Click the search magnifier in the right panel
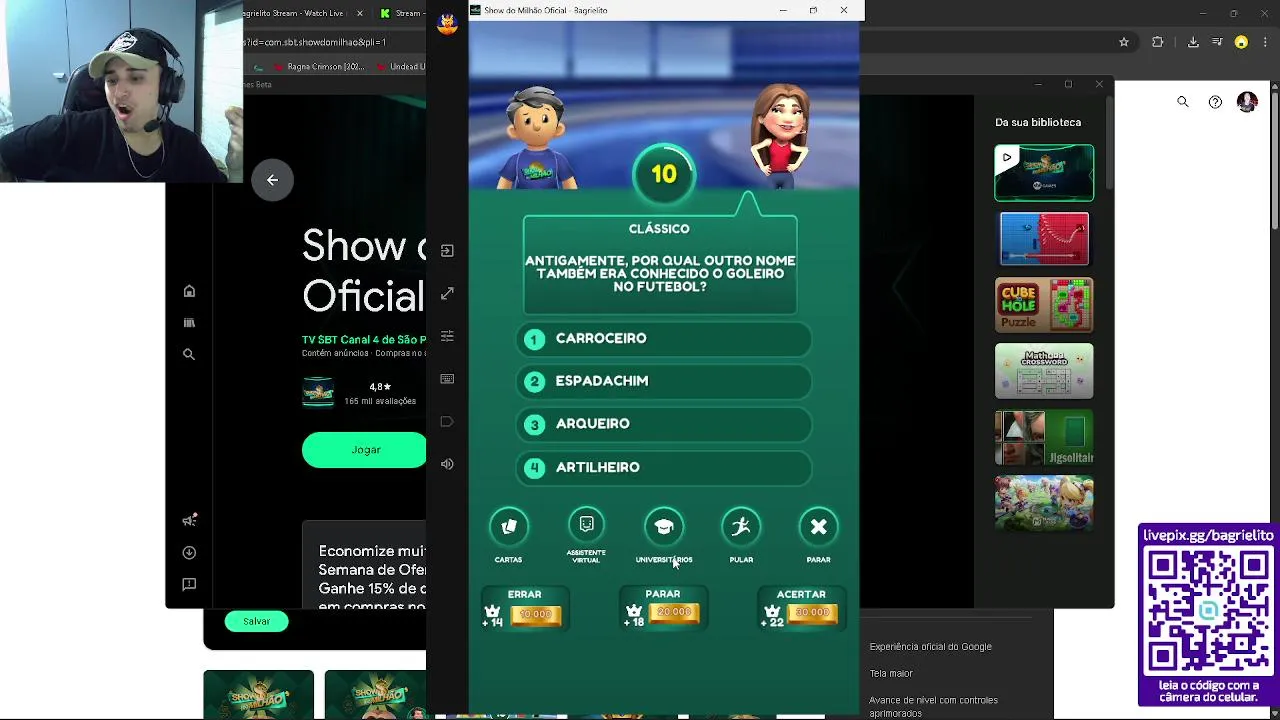Viewport: 1280px width, 720px height. pyautogui.click(x=1183, y=102)
